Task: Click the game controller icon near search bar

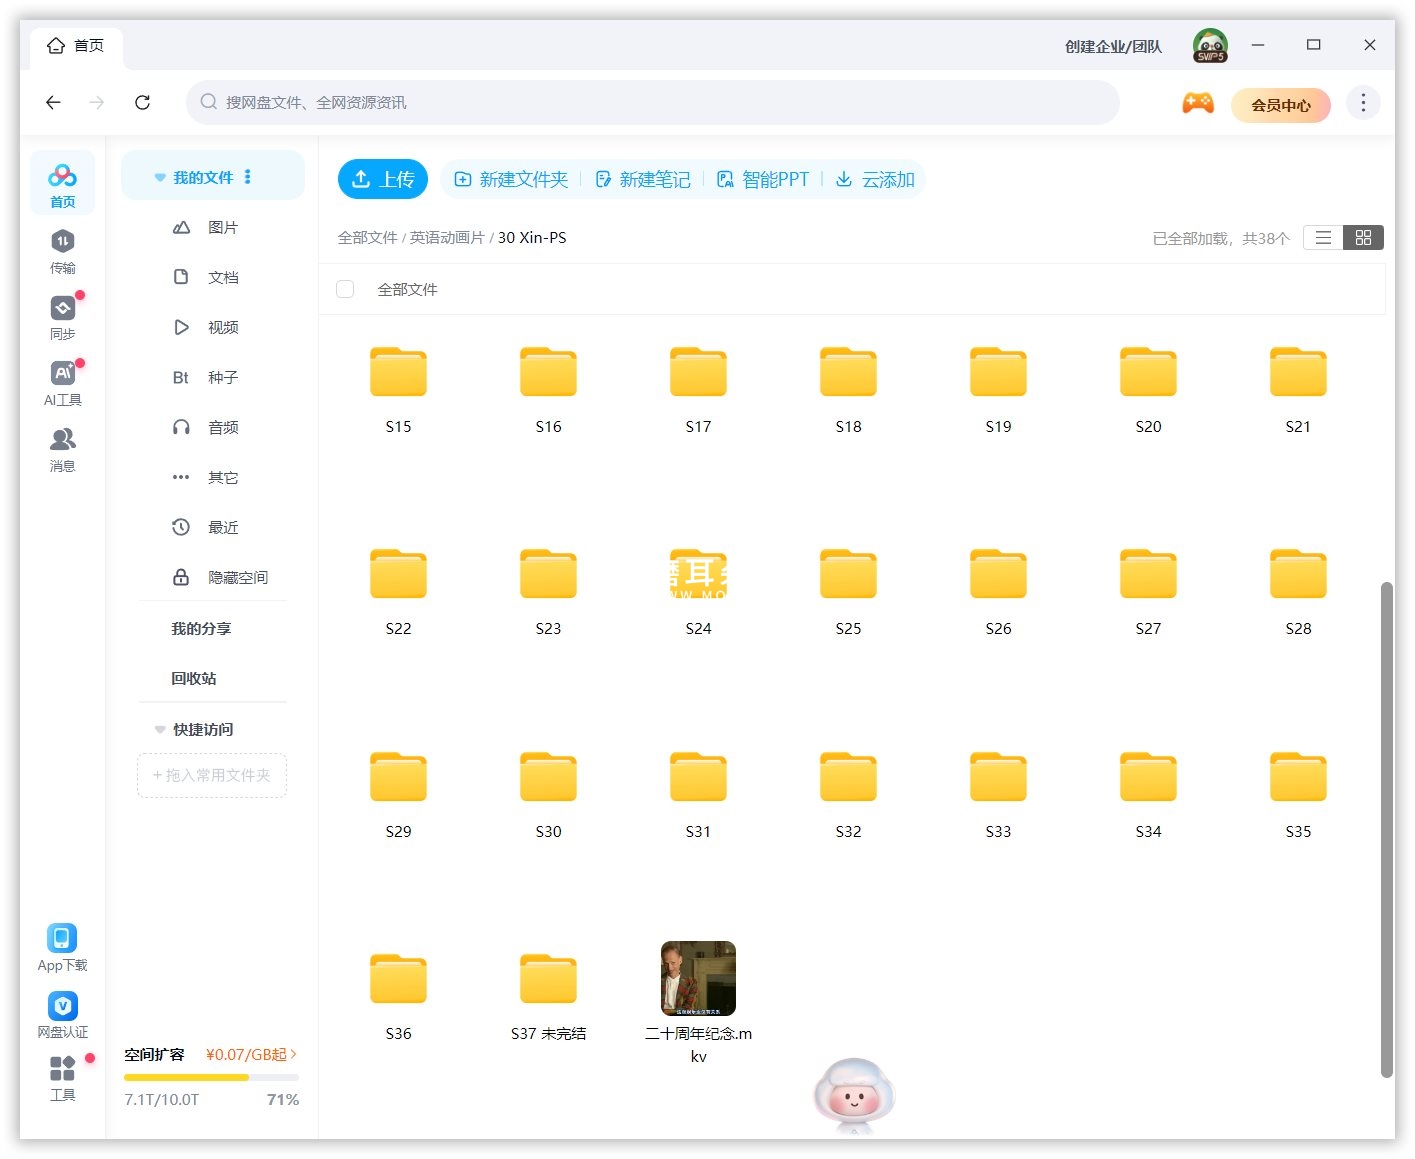Action: click(x=1197, y=103)
